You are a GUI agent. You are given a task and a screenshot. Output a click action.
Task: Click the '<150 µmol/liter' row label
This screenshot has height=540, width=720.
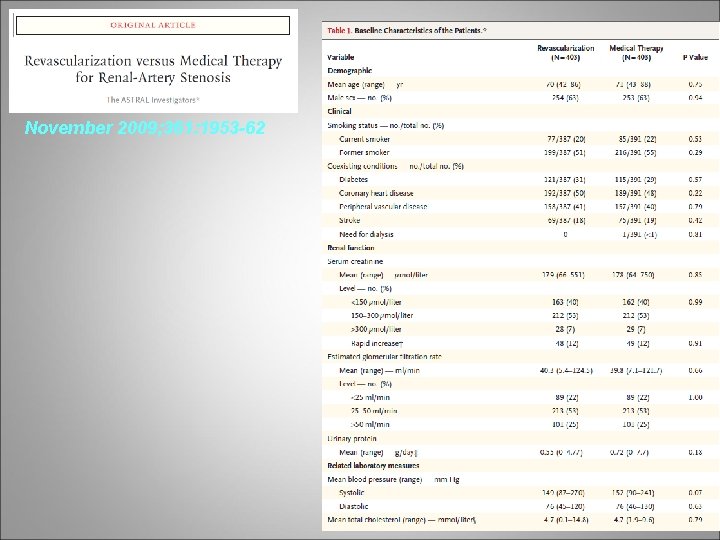[x=376, y=302]
